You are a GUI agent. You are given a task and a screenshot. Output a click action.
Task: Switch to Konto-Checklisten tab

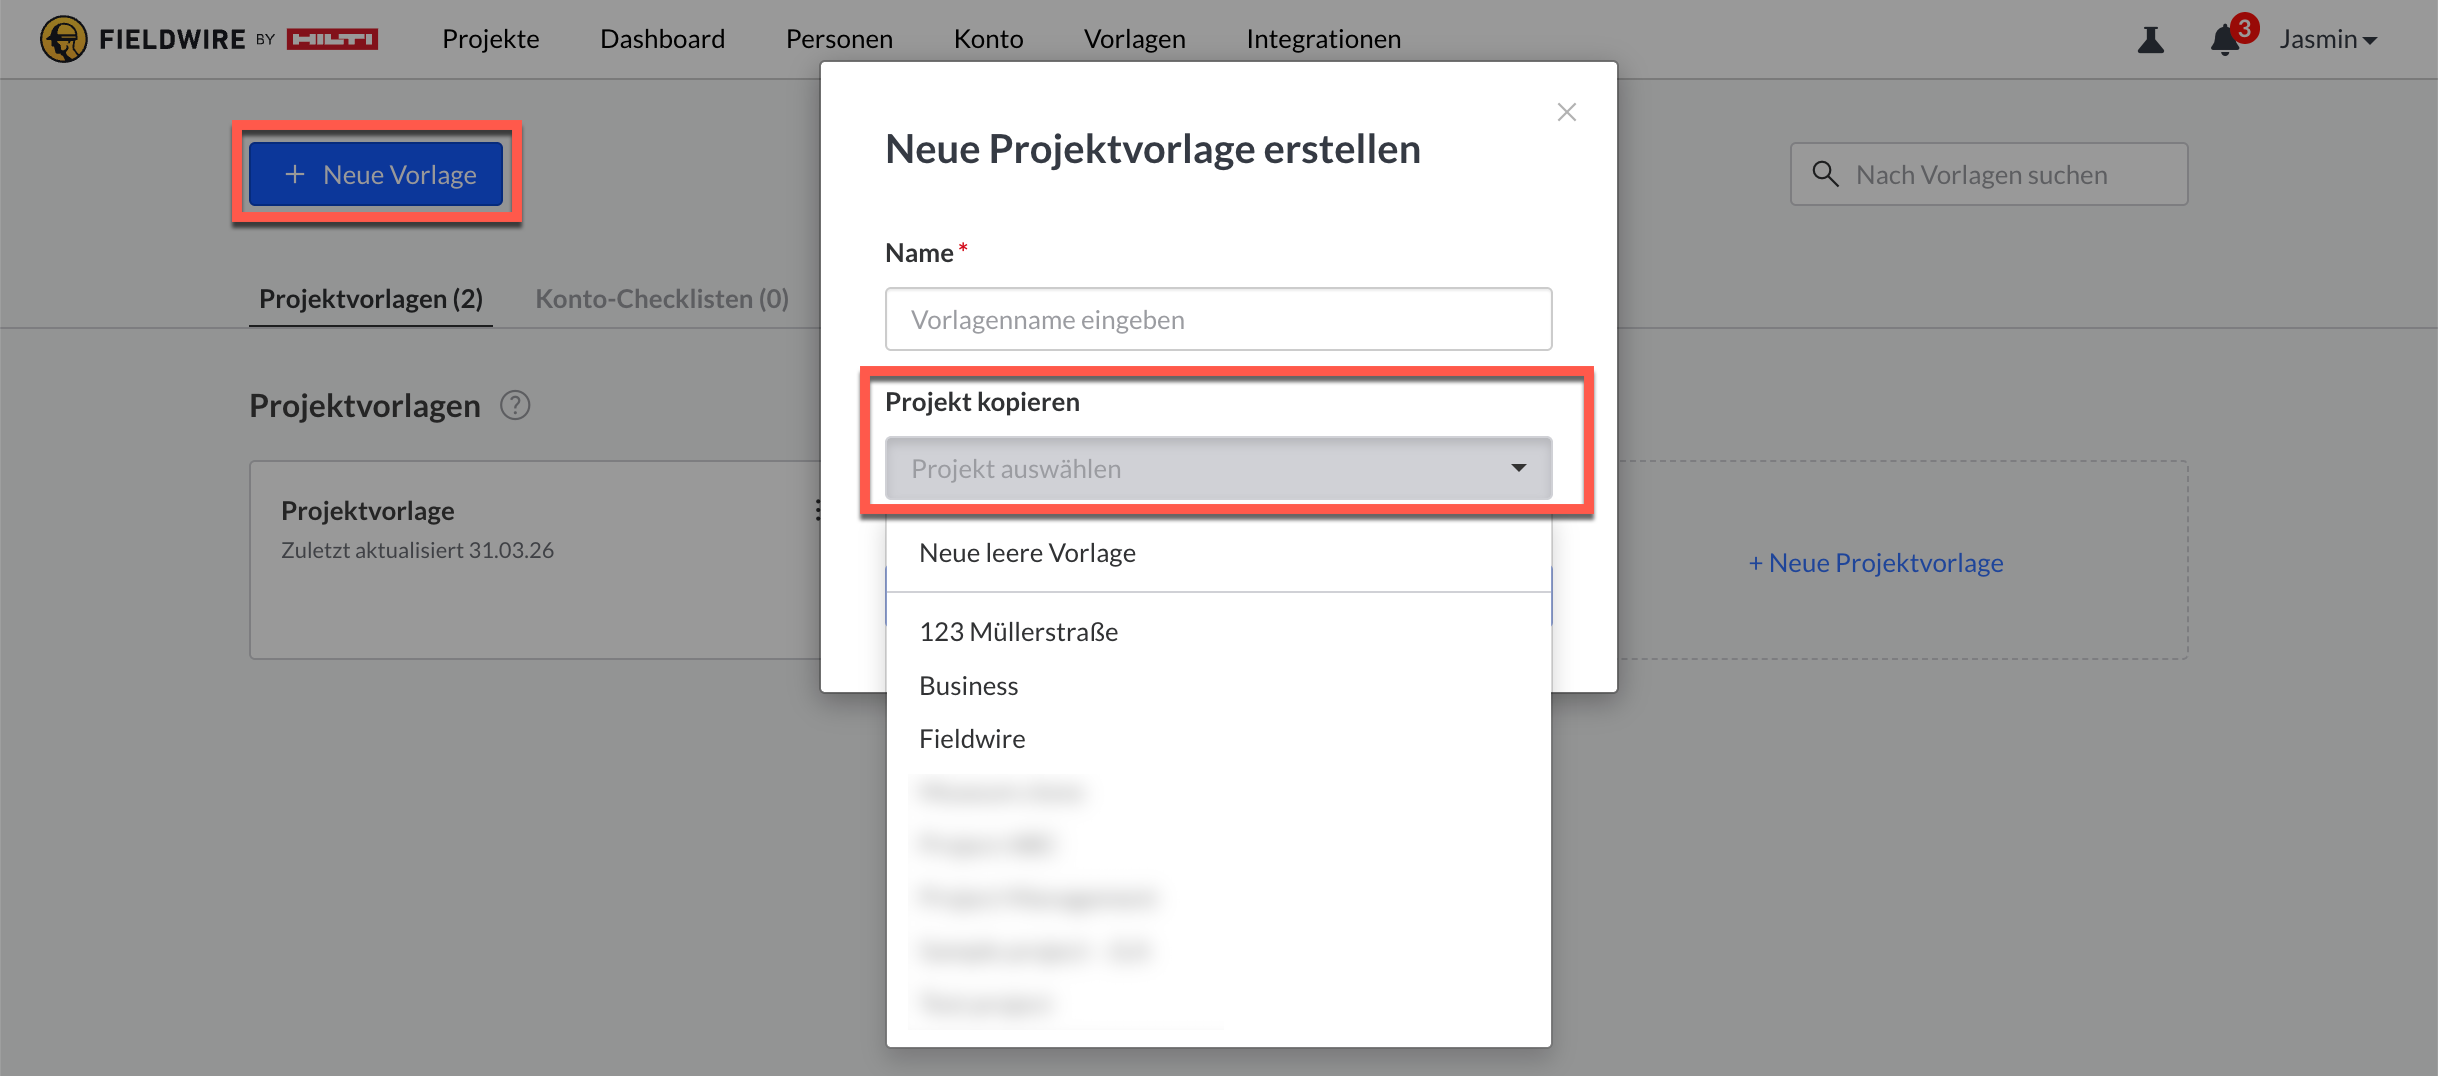661,299
